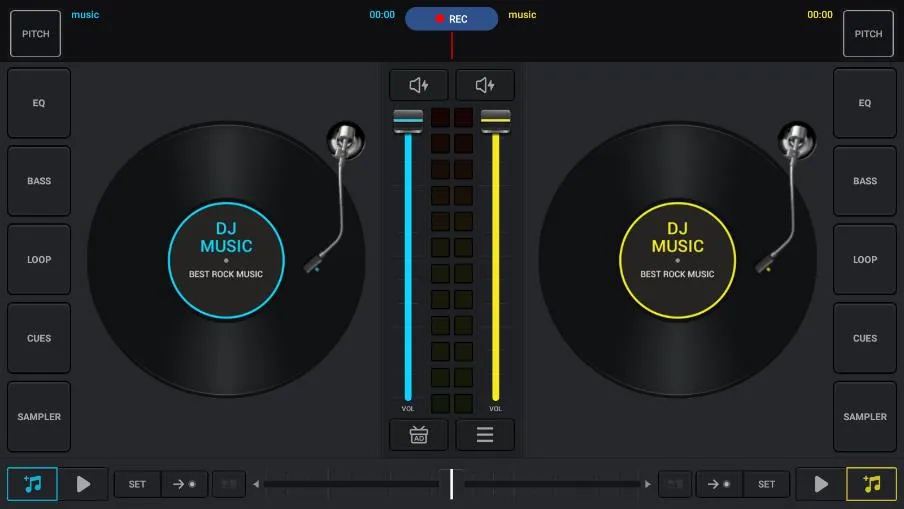Open the hamburger menu icon
The height and width of the screenshot is (509, 904).
[x=485, y=435]
